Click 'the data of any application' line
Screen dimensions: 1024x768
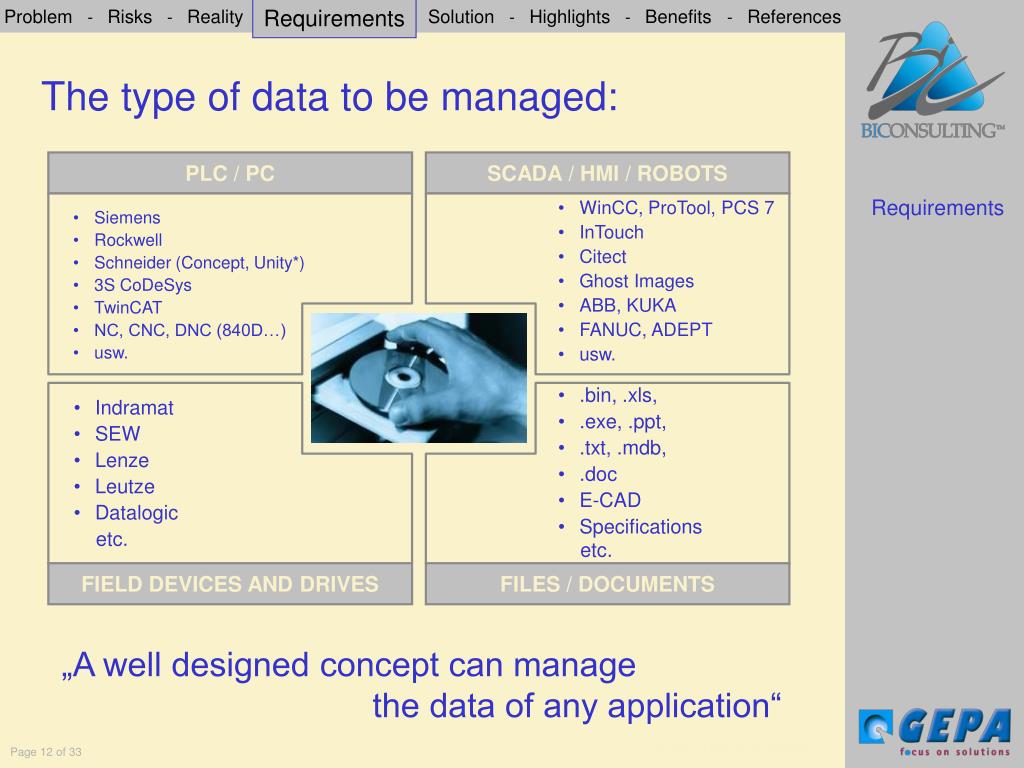tap(577, 707)
